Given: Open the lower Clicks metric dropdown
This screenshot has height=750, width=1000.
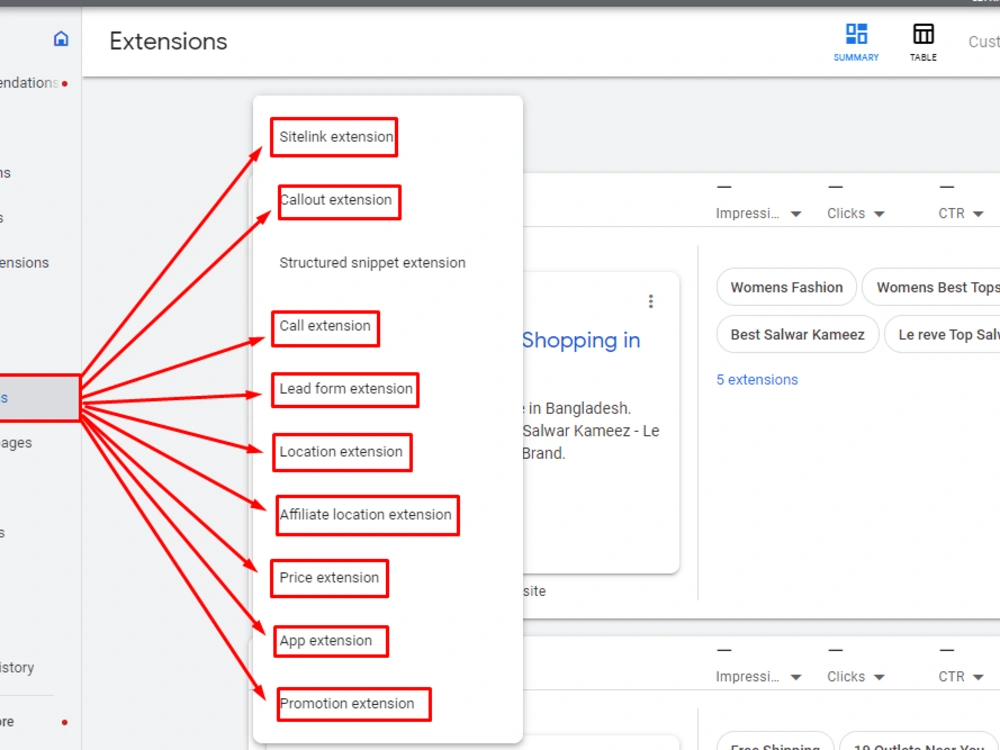Looking at the screenshot, I should click(855, 677).
